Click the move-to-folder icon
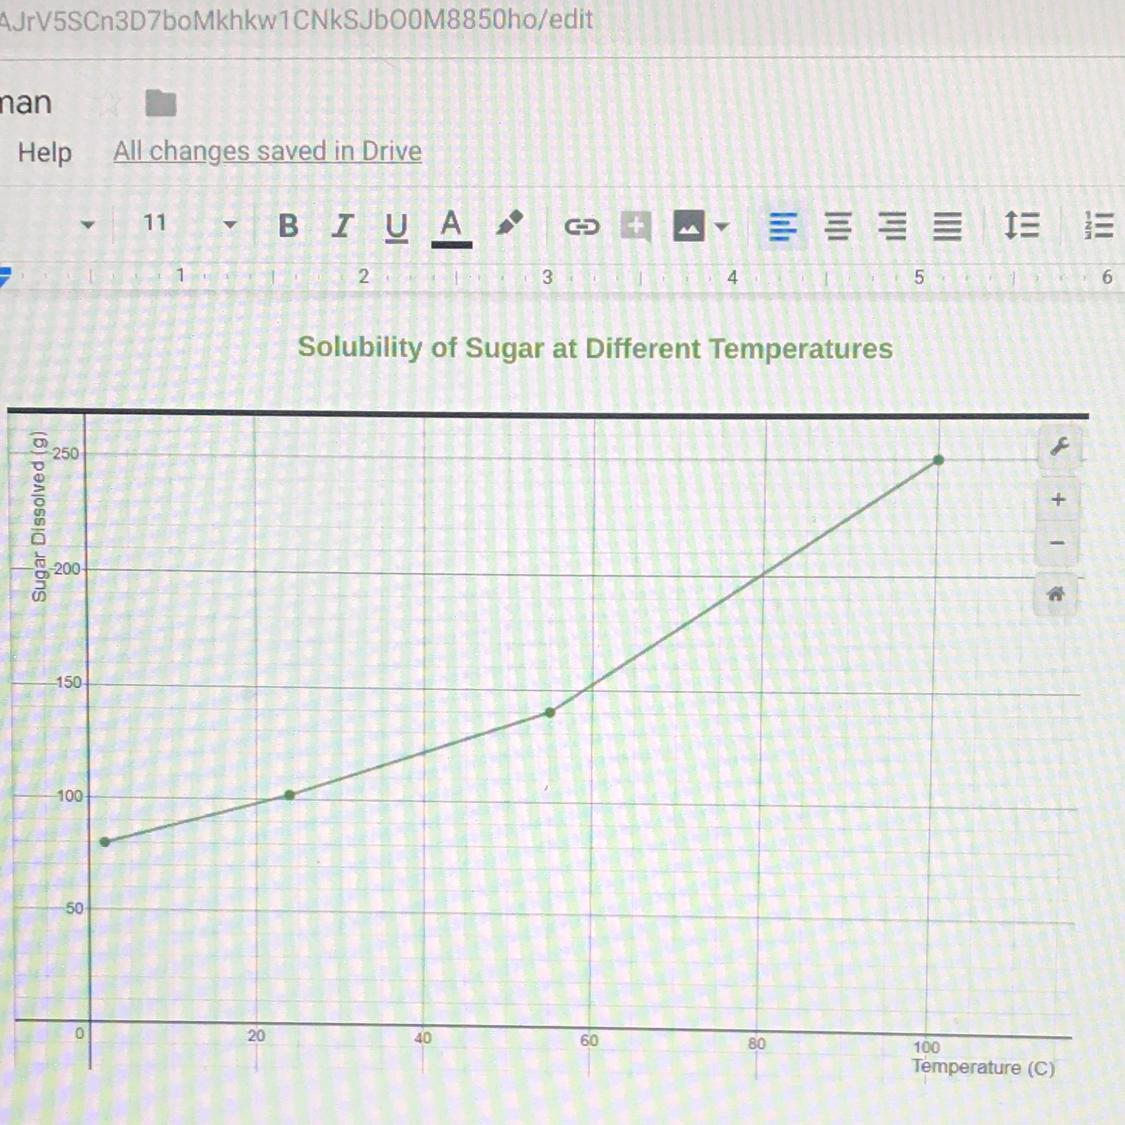 pos(161,103)
